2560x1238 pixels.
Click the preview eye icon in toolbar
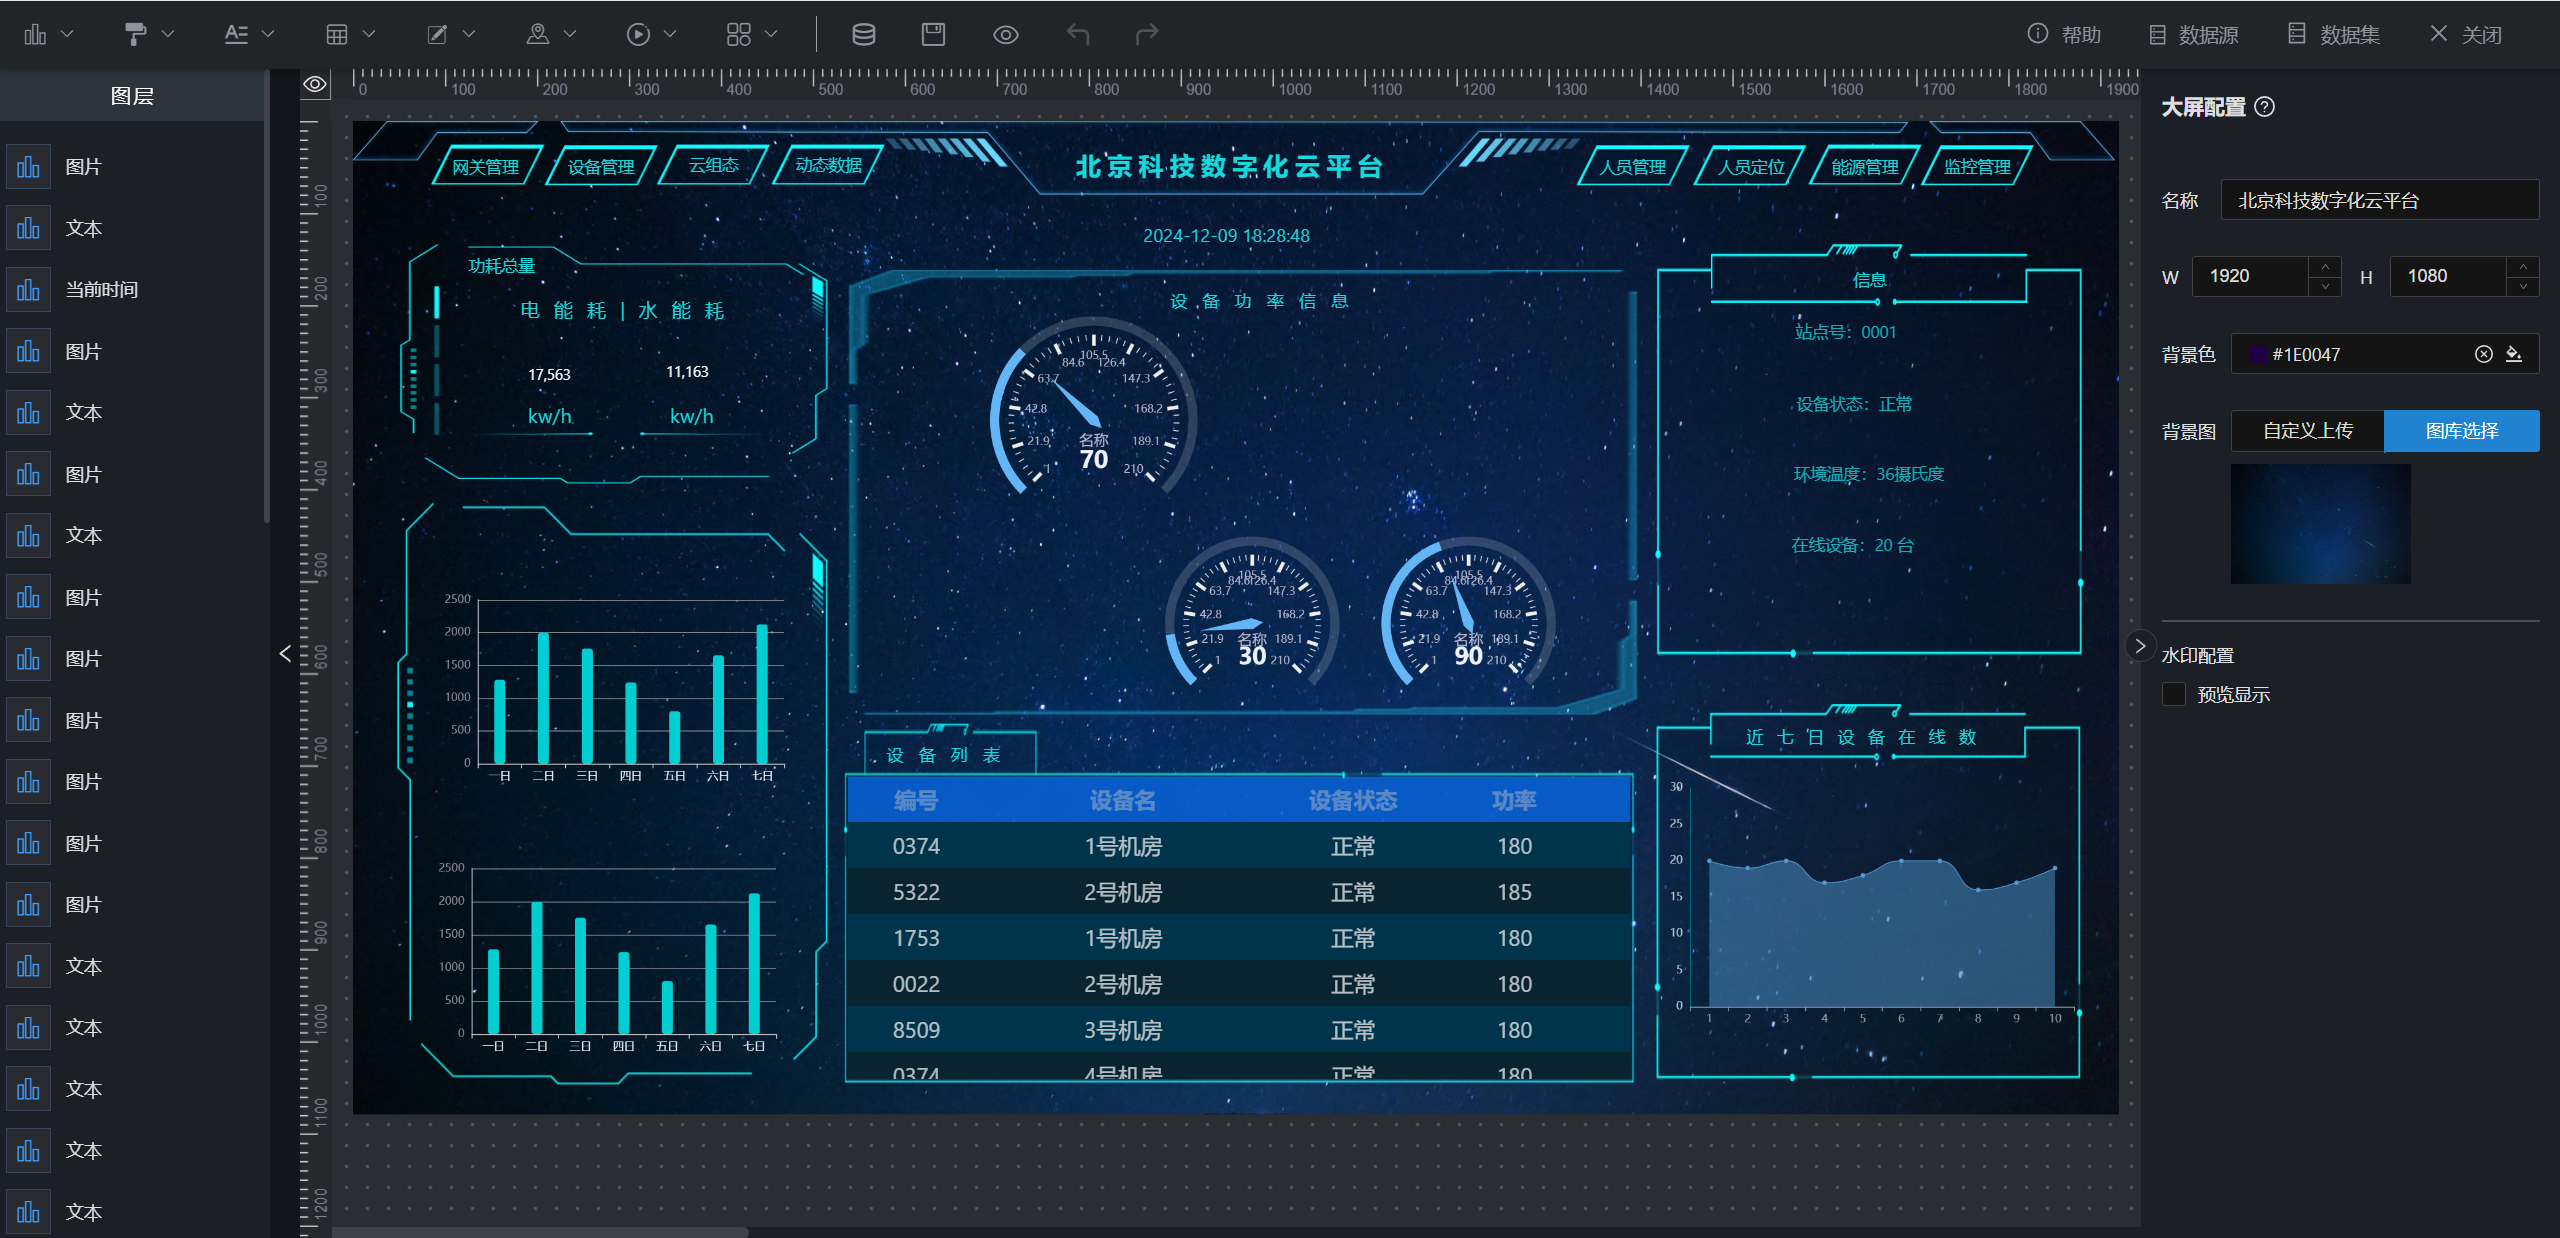click(x=1005, y=35)
